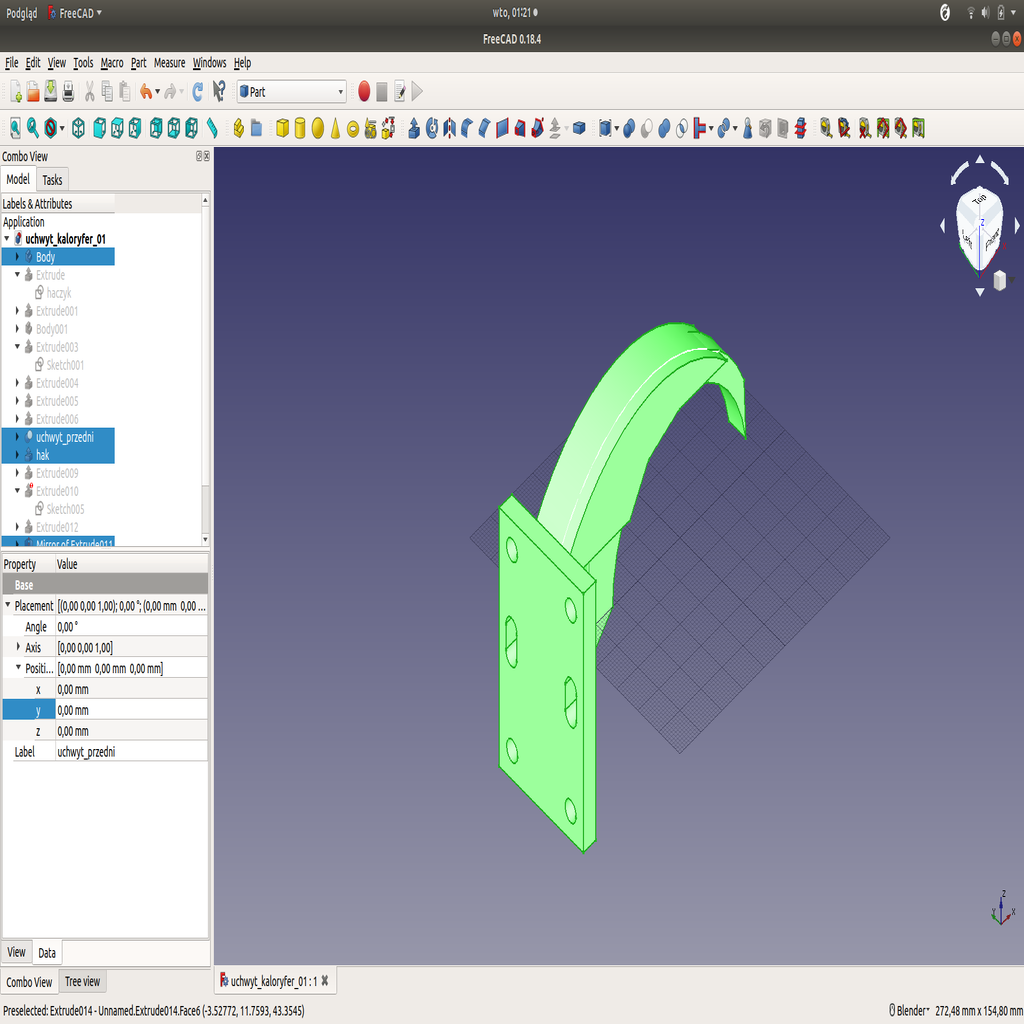Click the Fit-all magnifier view icon
This screenshot has height=1024, width=1024.
(15, 128)
